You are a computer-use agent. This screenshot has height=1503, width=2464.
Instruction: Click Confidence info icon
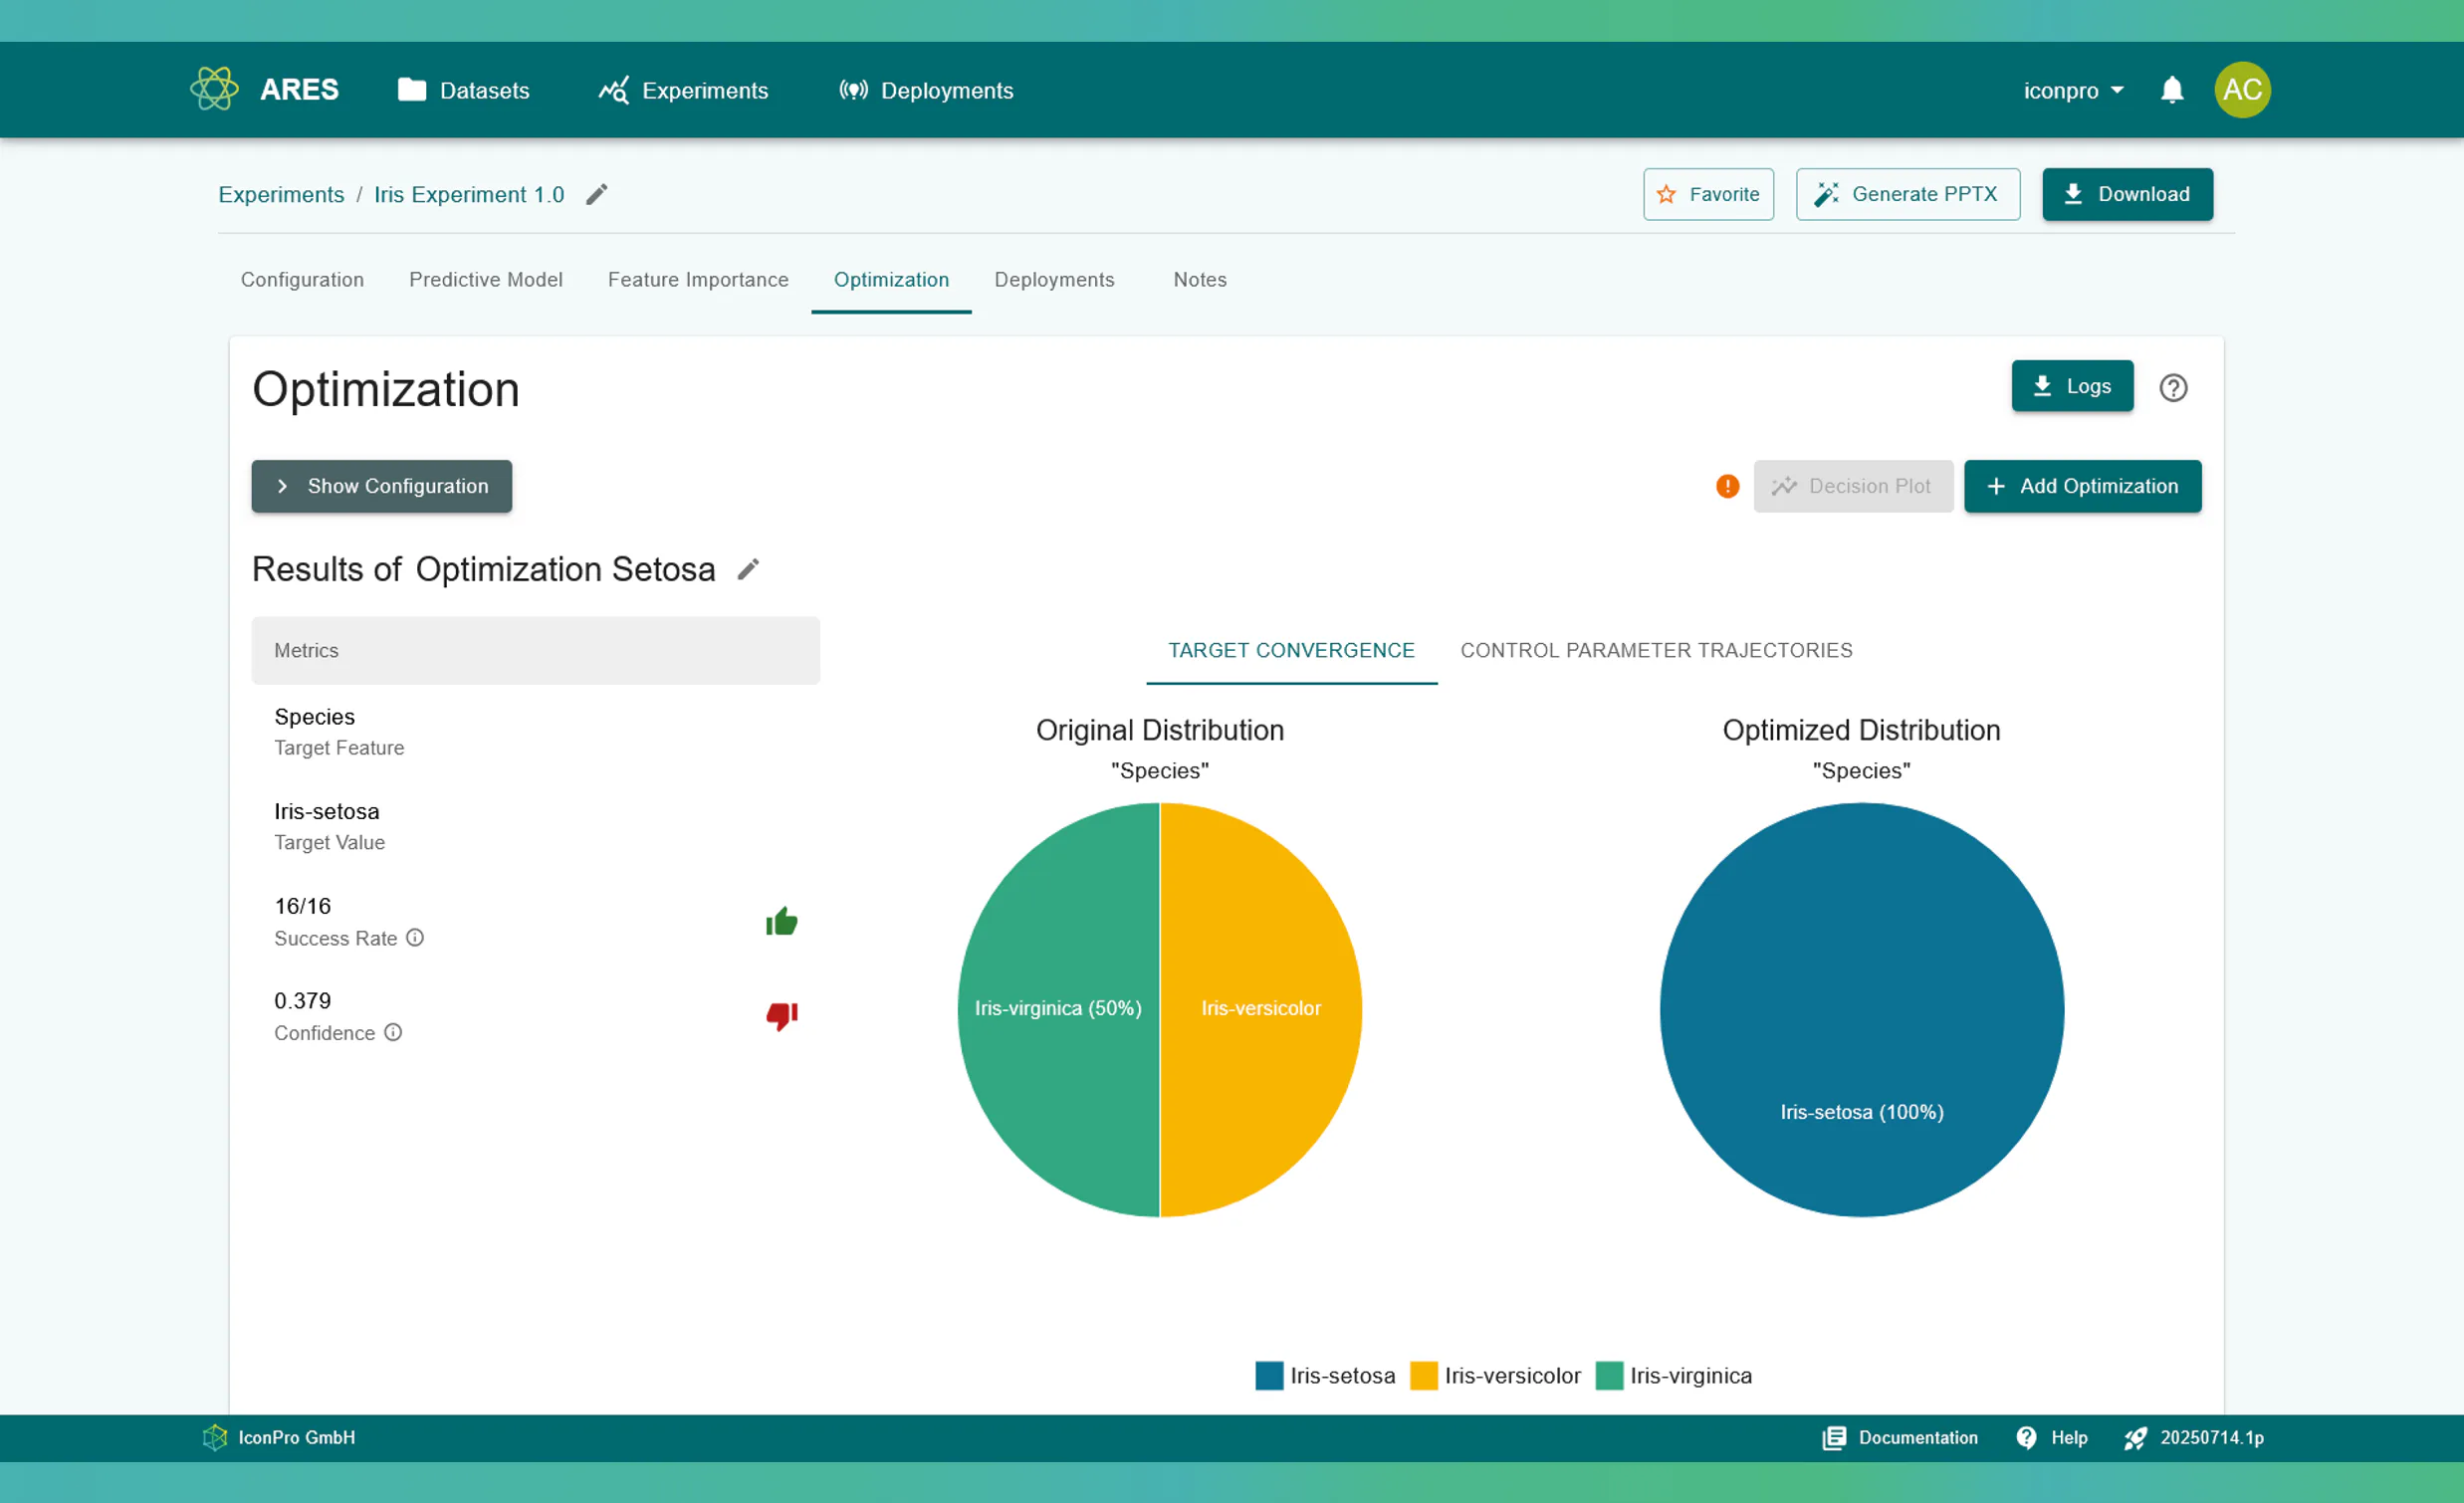[393, 1032]
